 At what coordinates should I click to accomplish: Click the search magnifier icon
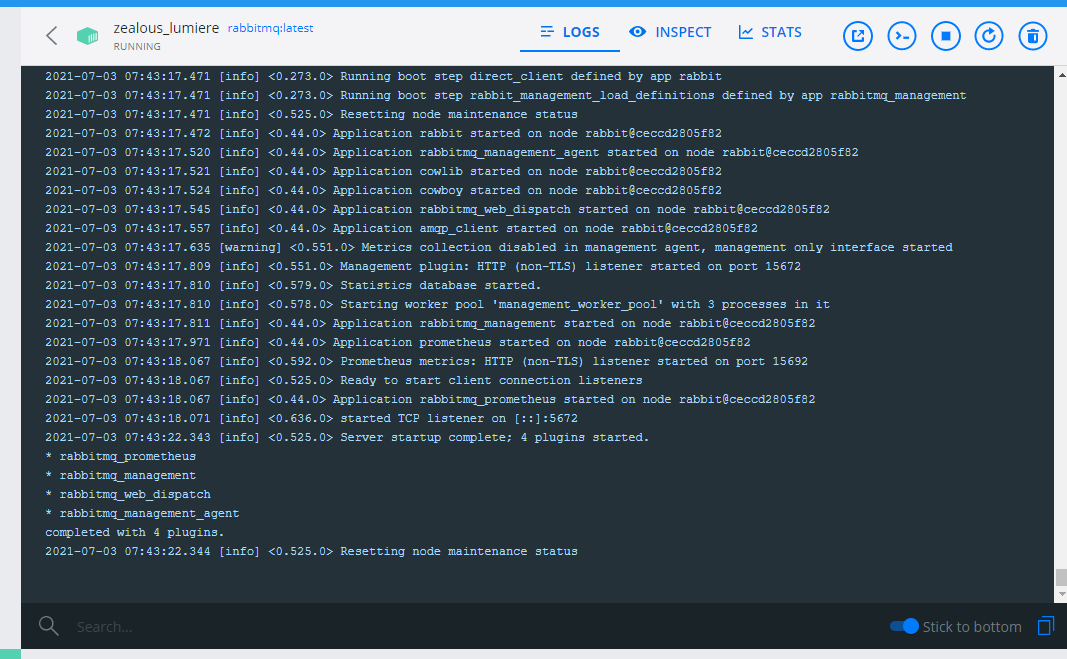click(x=48, y=626)
